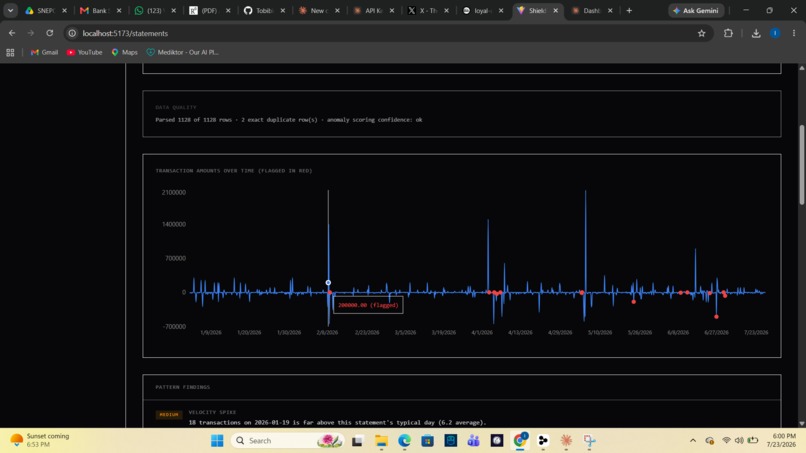This screenshot has height=453, width=806.
Task: Click the Ask Gemini button
Action: tap(695, 10)
